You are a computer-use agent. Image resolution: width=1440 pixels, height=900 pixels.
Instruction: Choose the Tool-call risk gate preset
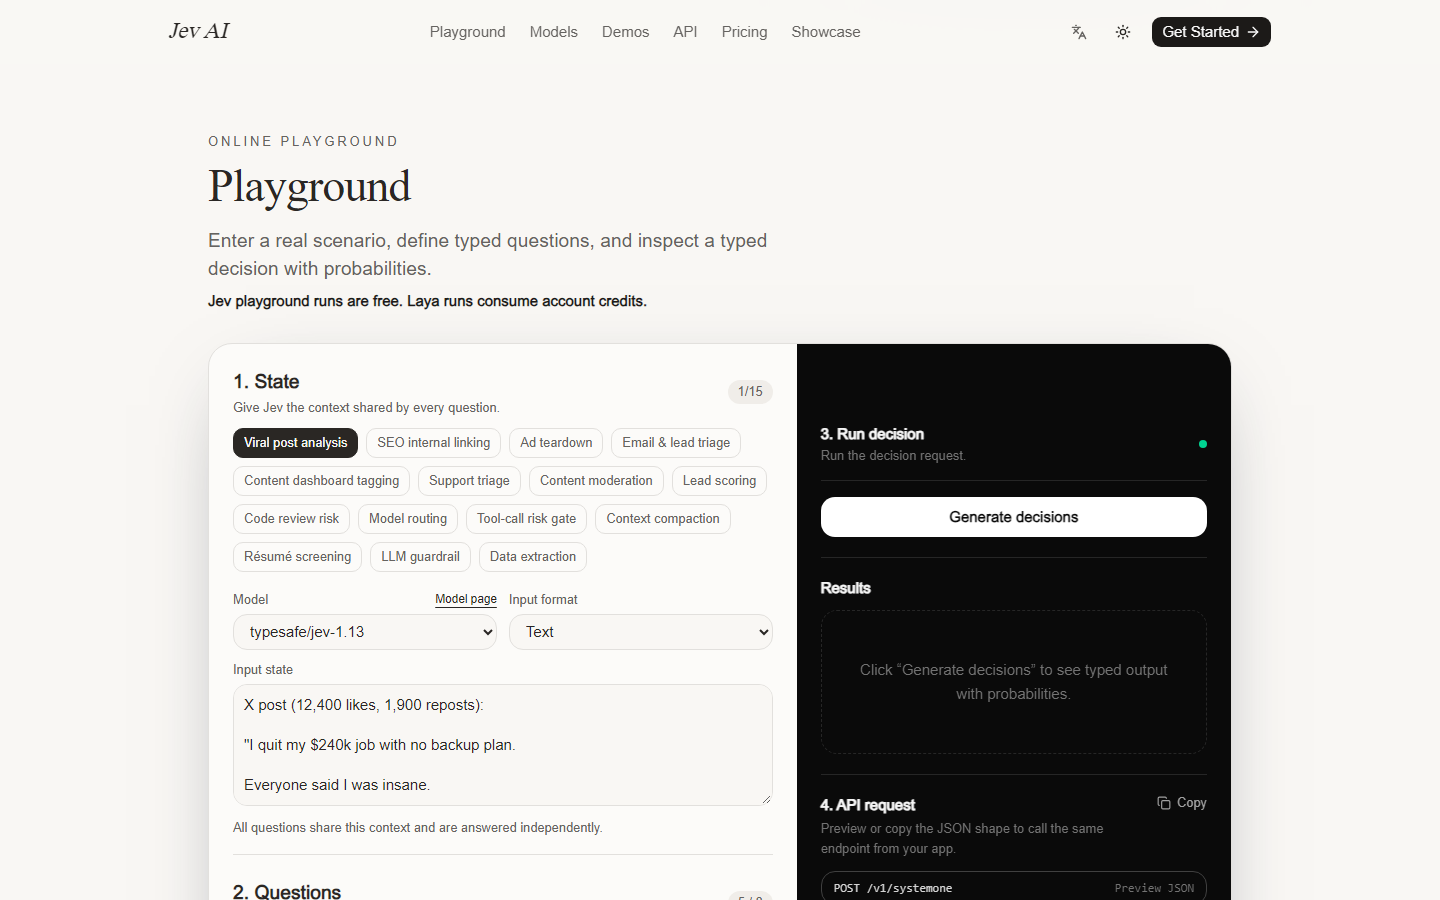click(527, 519)
